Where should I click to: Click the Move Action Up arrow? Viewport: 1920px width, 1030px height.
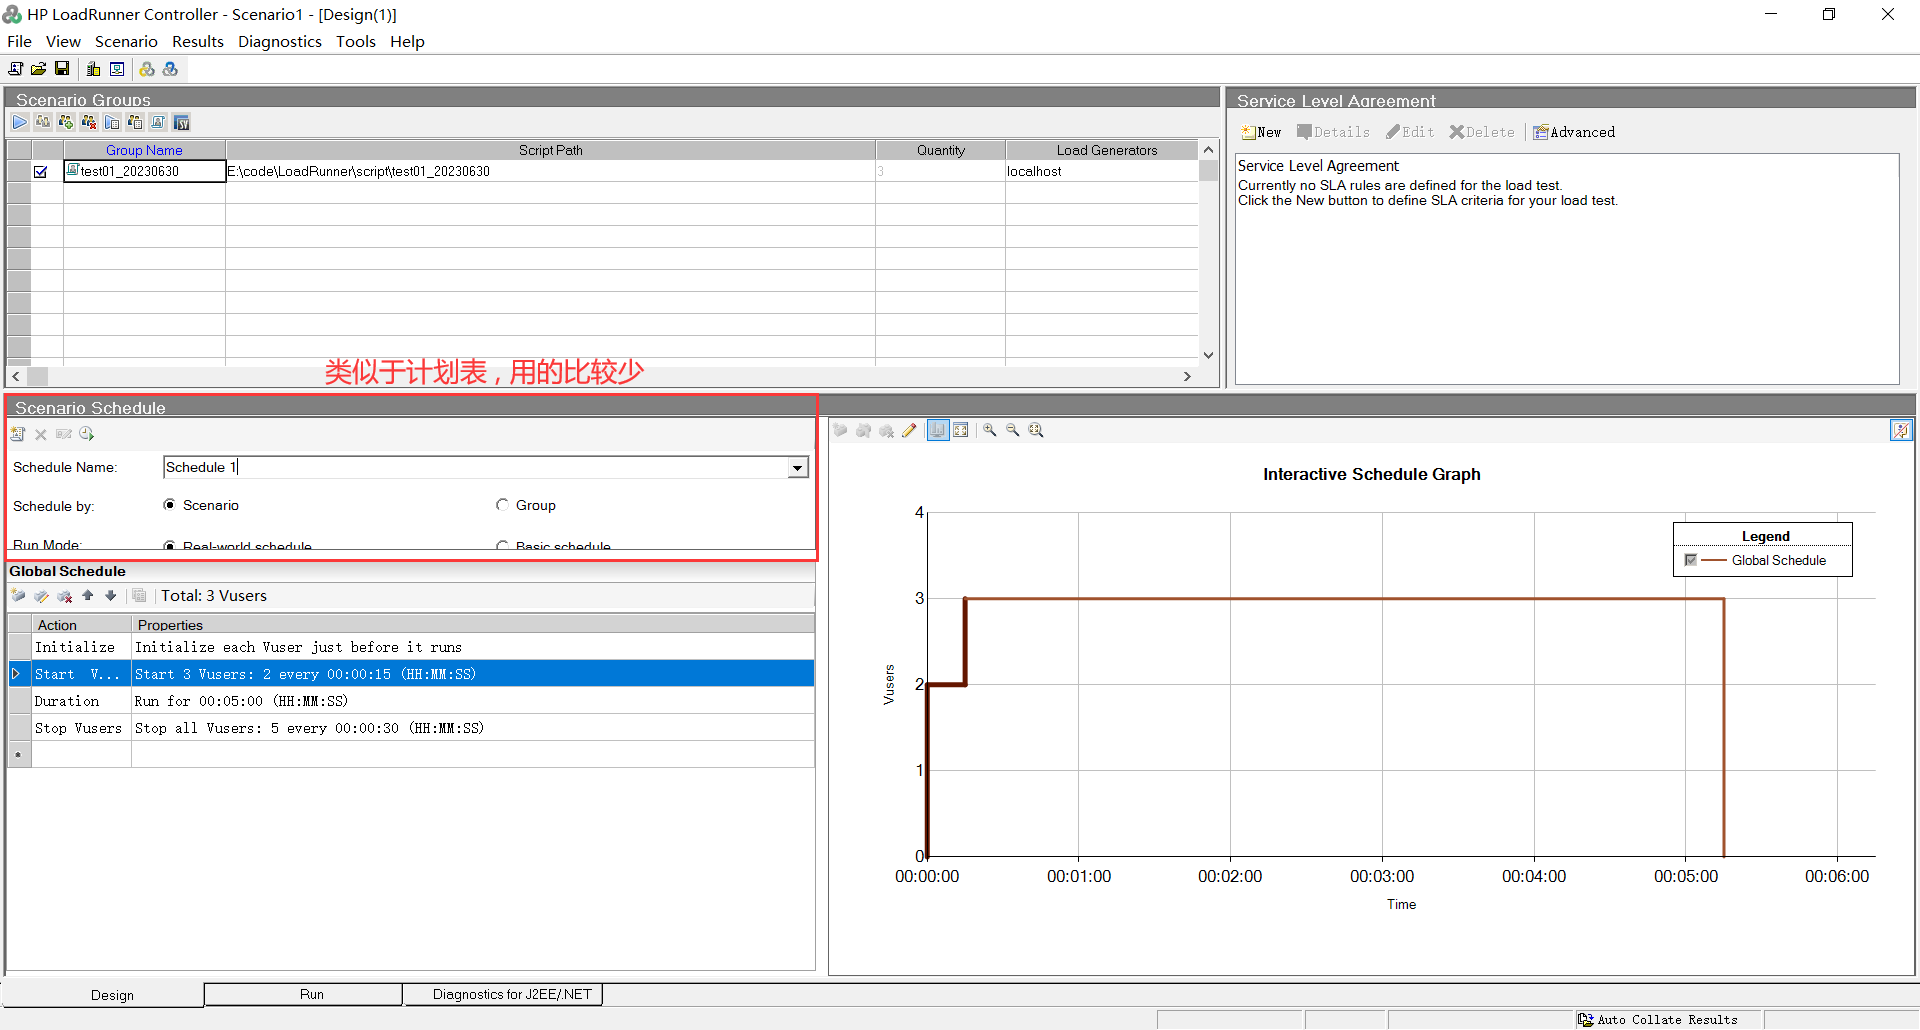(x=88, y=596)
